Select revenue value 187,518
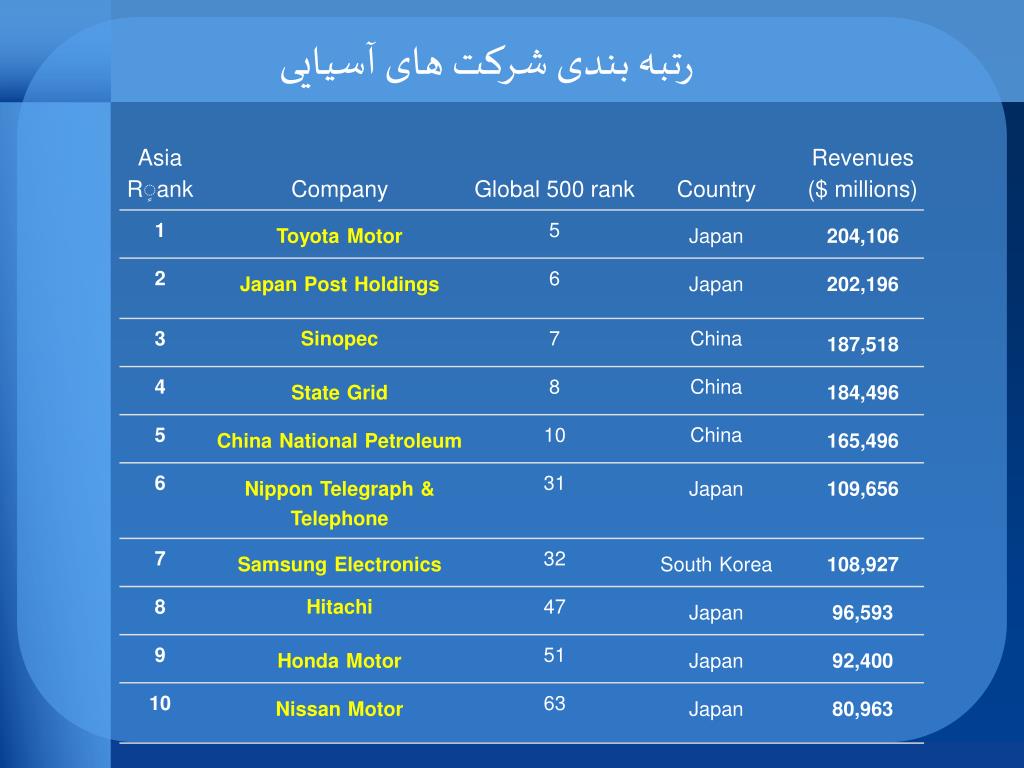This screenshot has height=768, width=1024. (862, 345)
